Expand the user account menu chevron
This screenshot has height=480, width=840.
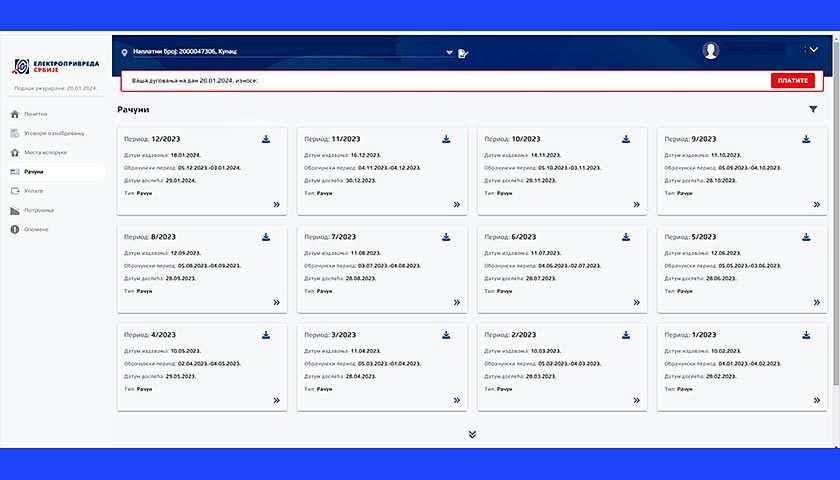click(x=814, y=50)
